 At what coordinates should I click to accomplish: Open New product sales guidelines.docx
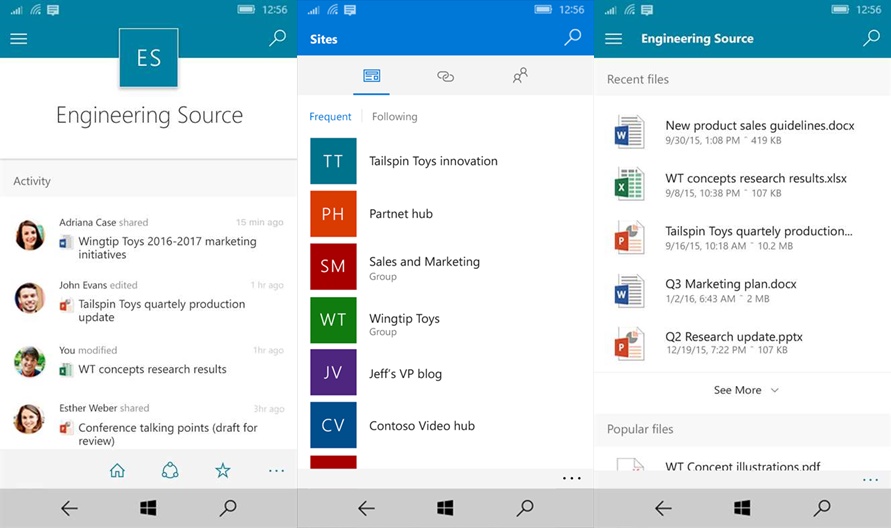(760, 126)
